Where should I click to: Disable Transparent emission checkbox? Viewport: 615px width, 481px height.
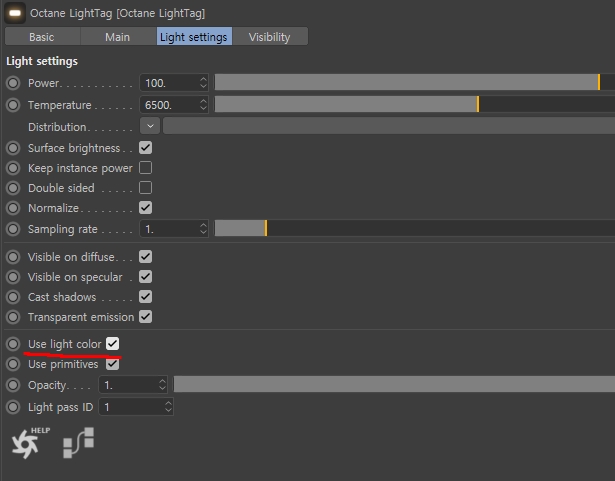146,317
